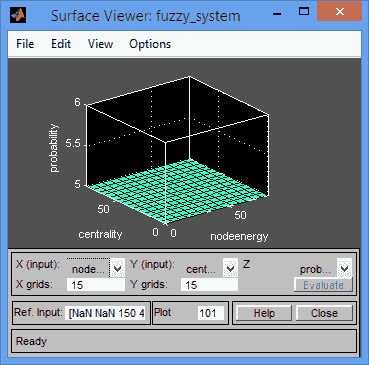Maximize the Surface Viewer window

tap(304, 12)
